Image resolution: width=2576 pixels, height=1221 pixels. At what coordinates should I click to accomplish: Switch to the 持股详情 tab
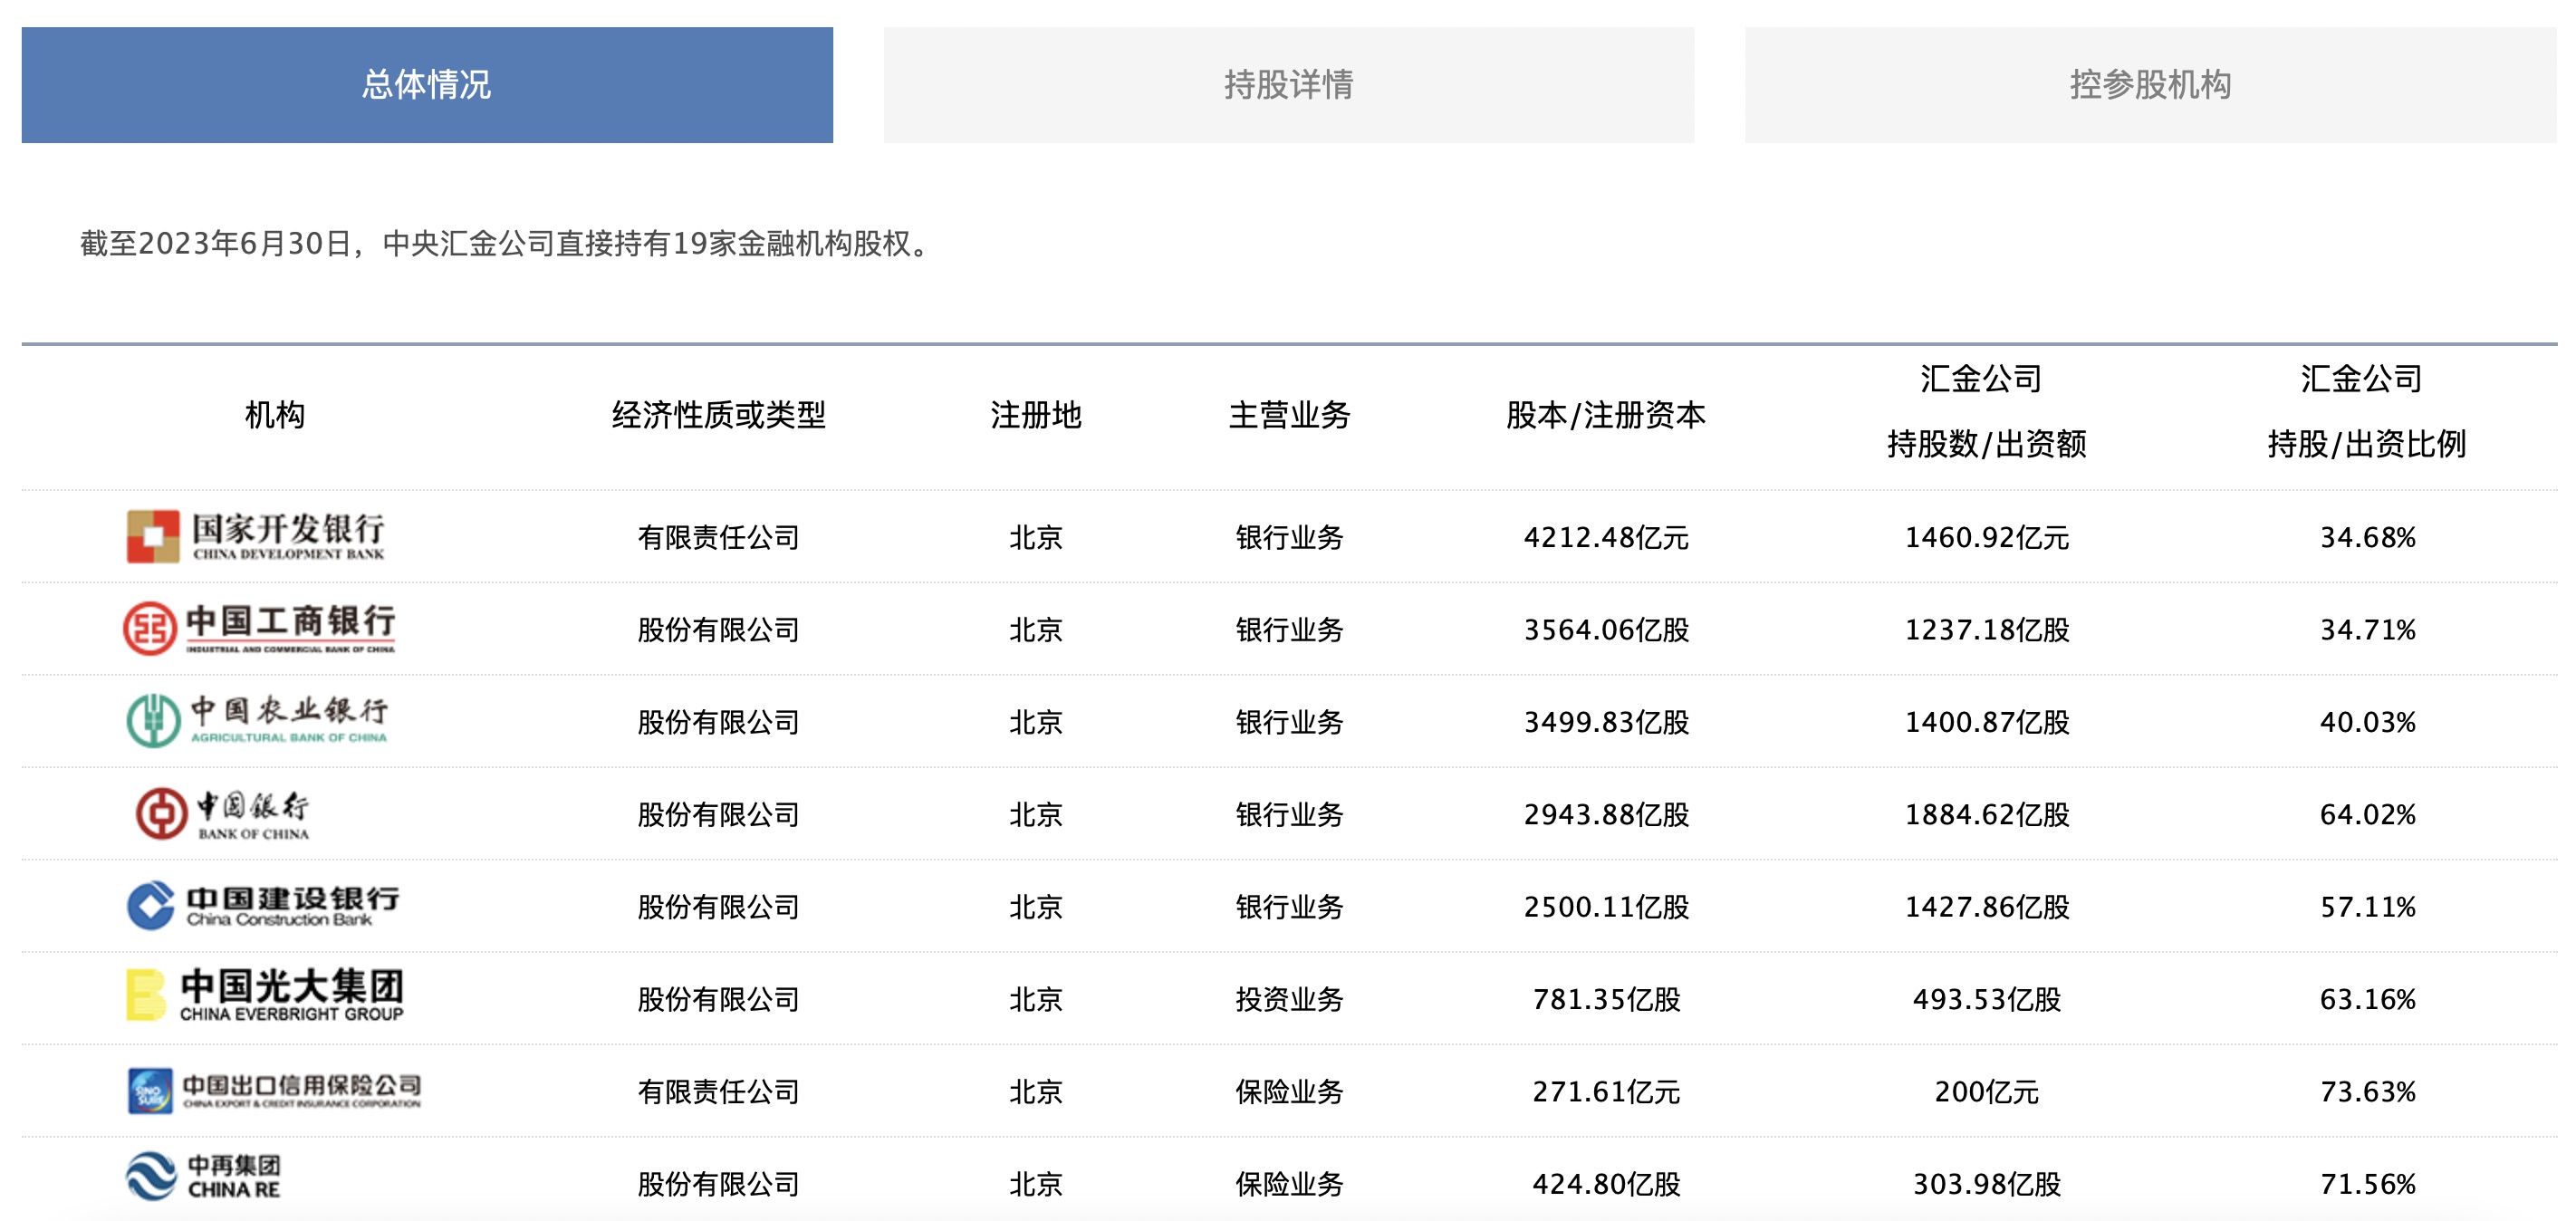point(1288,85)
